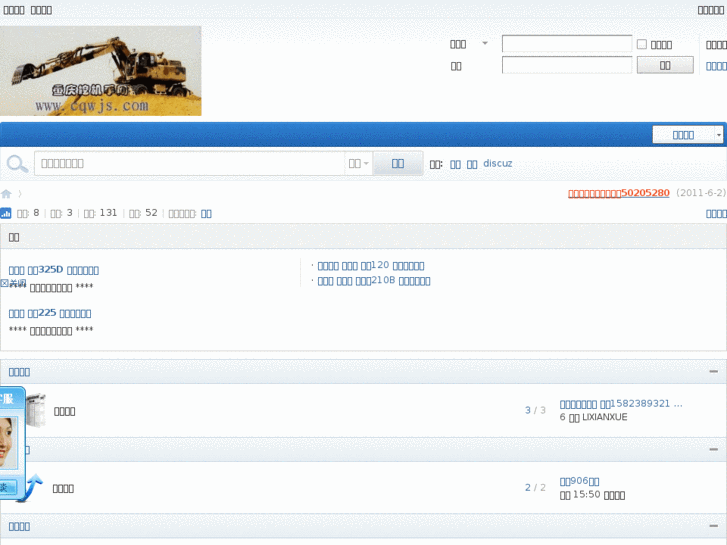Click the small boxed-x close icon at left edge
Screen dimensions: 727x545
[5, 283]
